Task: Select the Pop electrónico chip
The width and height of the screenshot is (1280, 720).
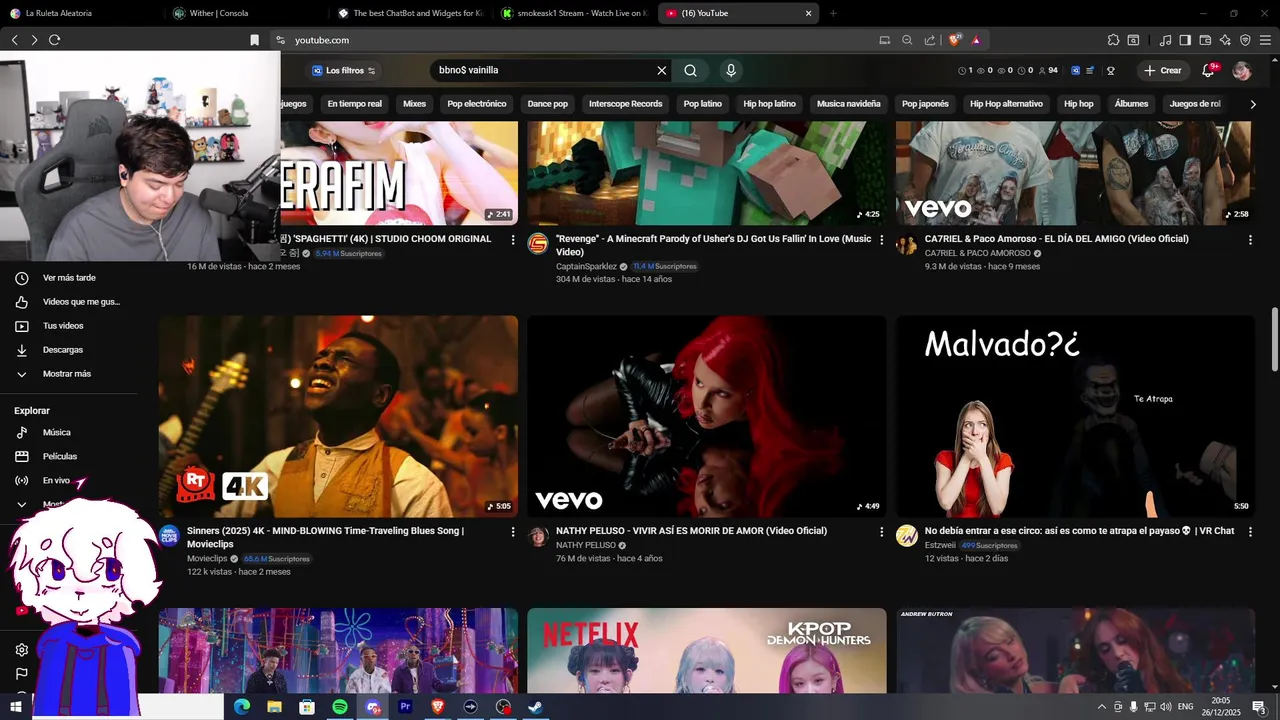Action: click(x=477, y=104)
